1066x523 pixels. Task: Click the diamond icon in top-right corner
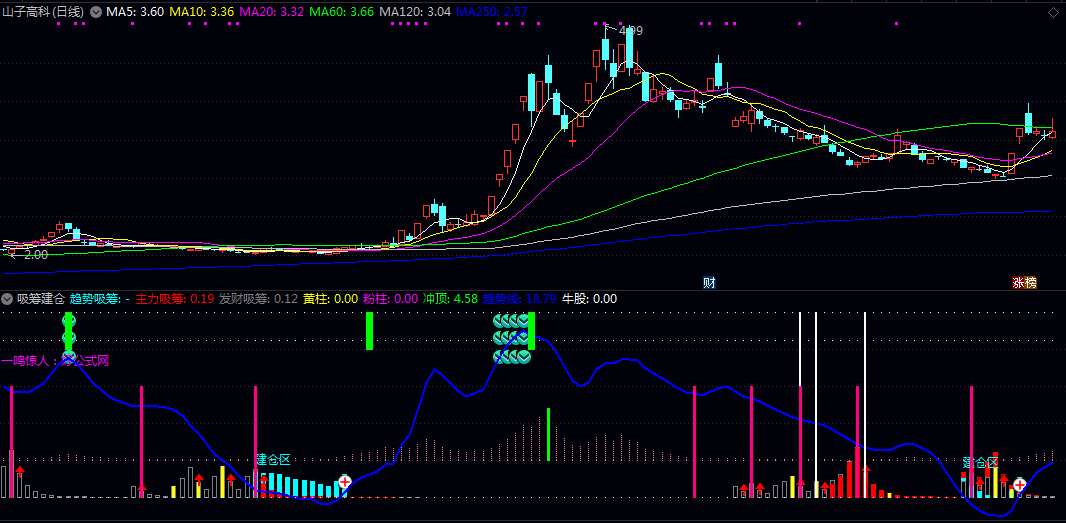[x=1056, y=12]
